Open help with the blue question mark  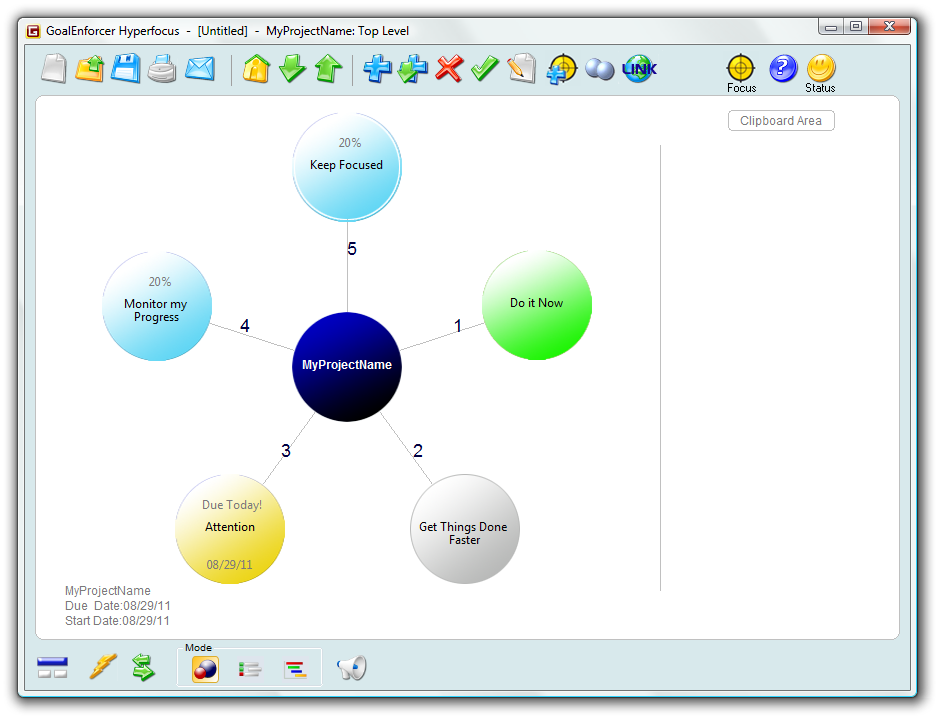click(x=783, y=68)
